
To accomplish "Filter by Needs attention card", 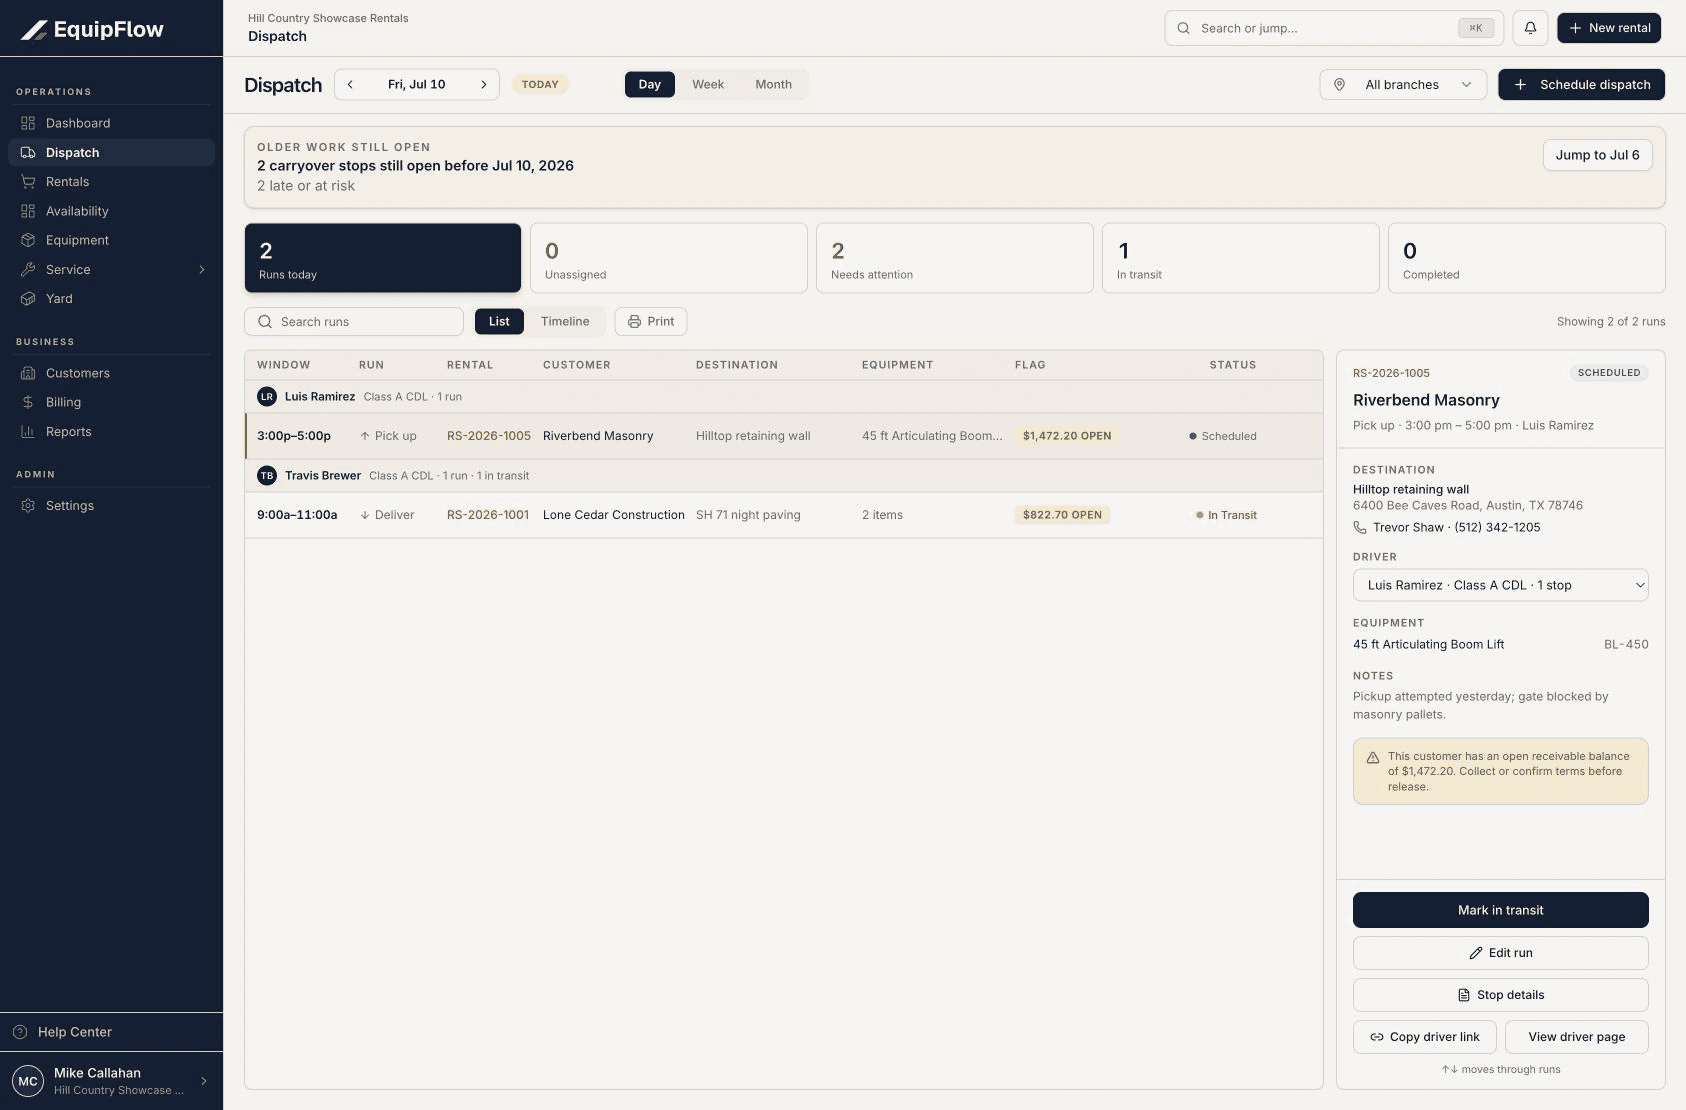I will [955, 258].
